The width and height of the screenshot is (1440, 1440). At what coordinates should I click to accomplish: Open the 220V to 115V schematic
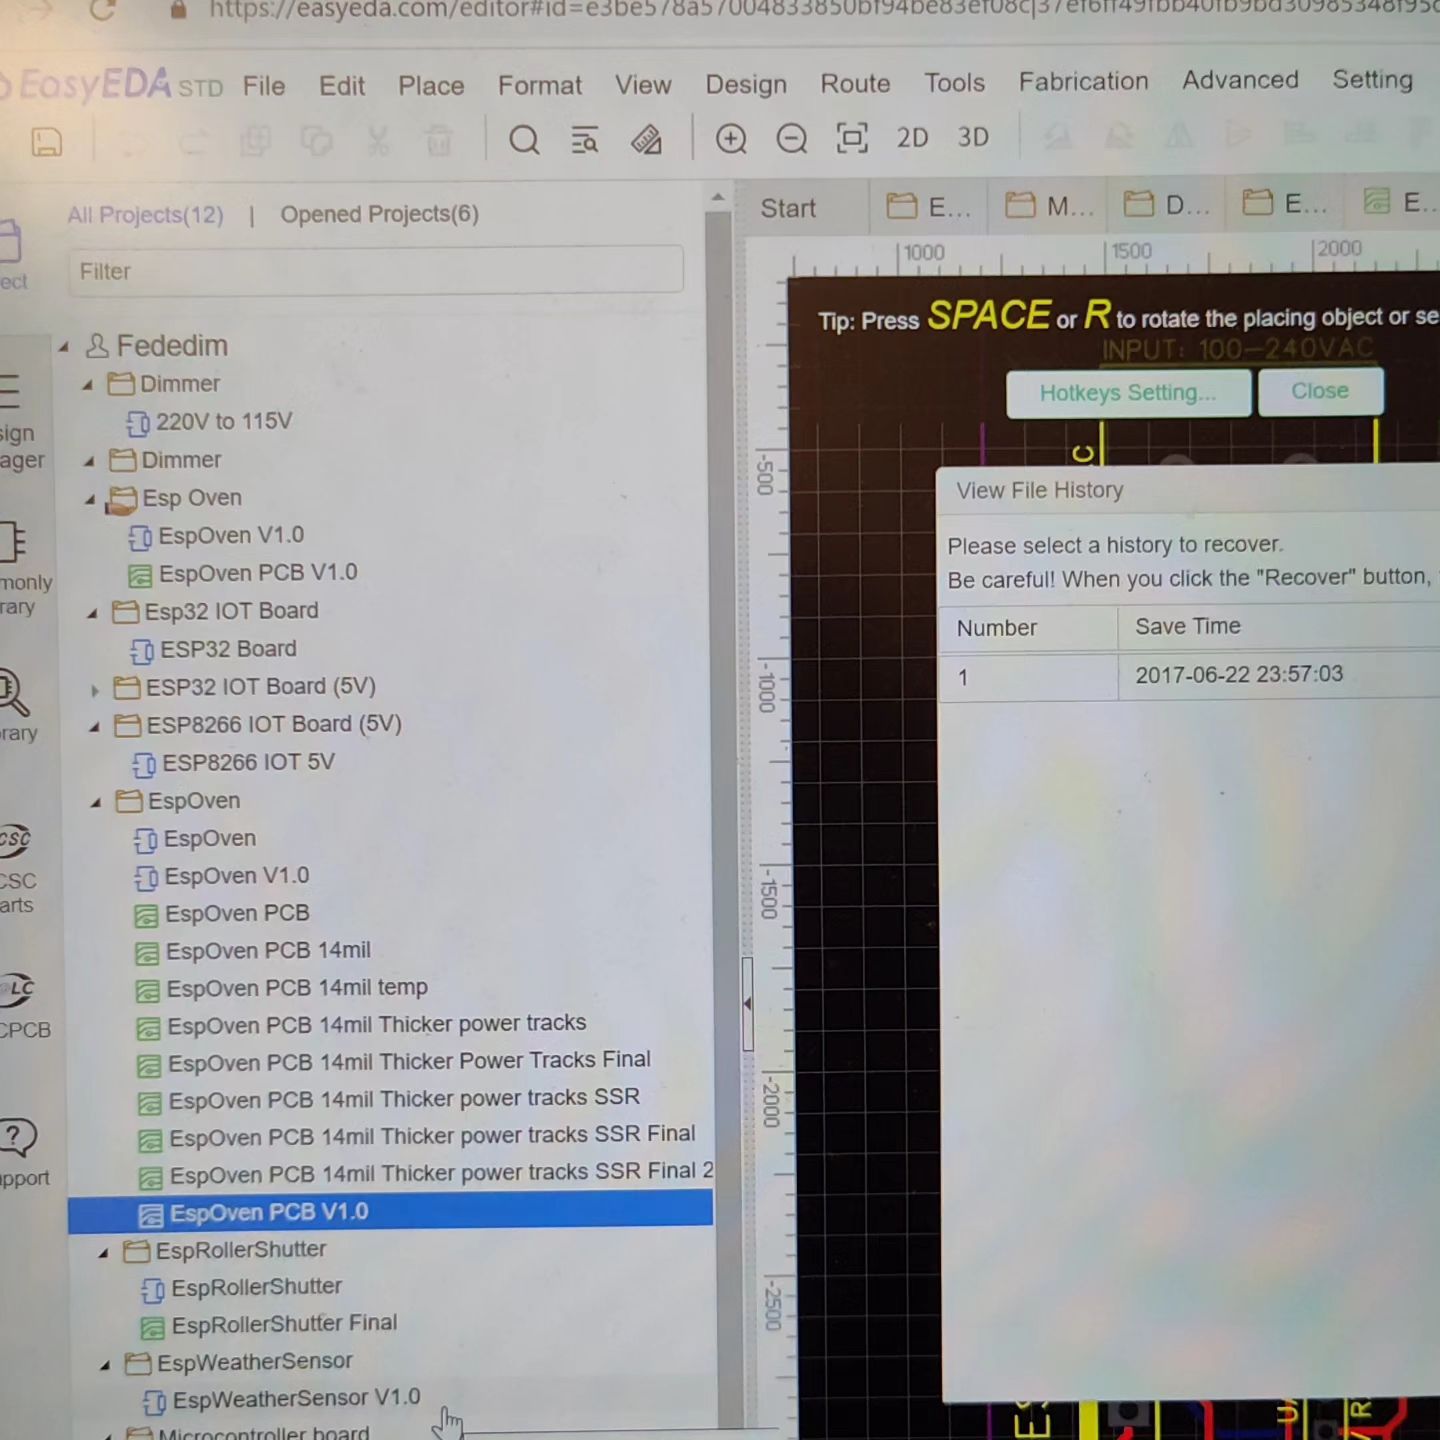pos(210,422)
